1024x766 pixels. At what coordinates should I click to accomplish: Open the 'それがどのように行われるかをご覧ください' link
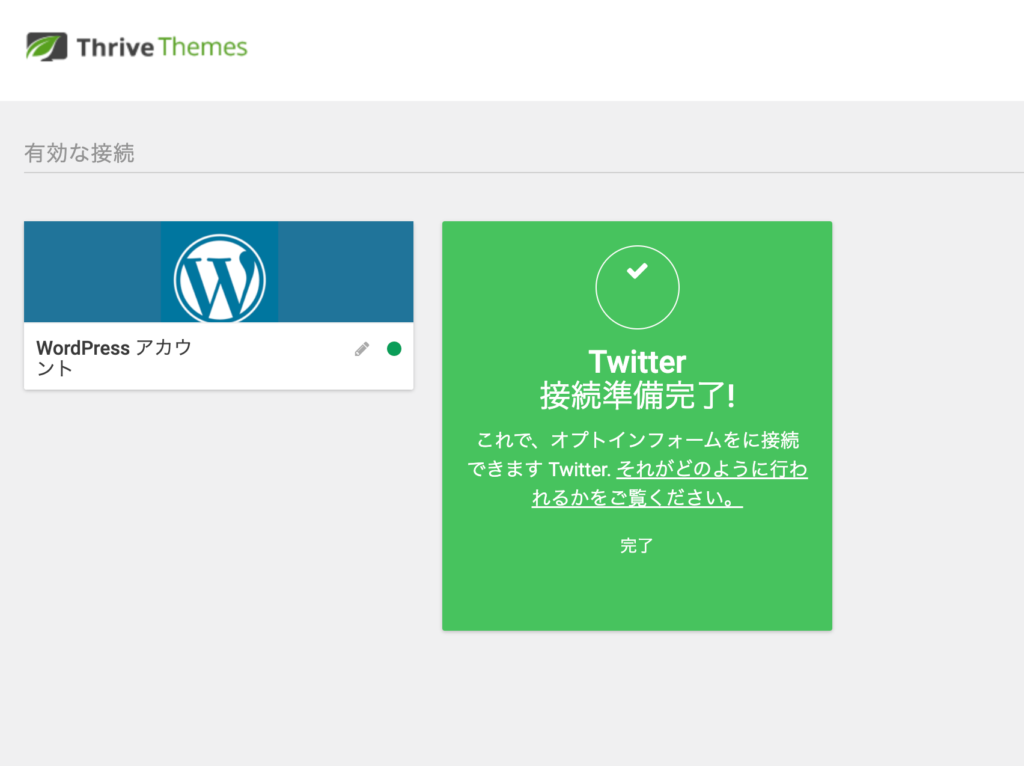[669, 483]
